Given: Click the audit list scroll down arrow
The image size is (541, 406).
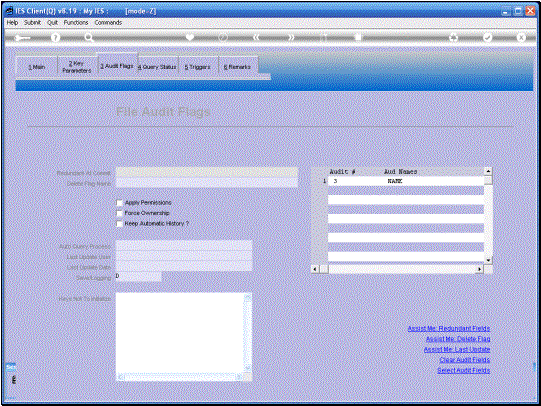Looking at the screenshot, I should 488,260.
